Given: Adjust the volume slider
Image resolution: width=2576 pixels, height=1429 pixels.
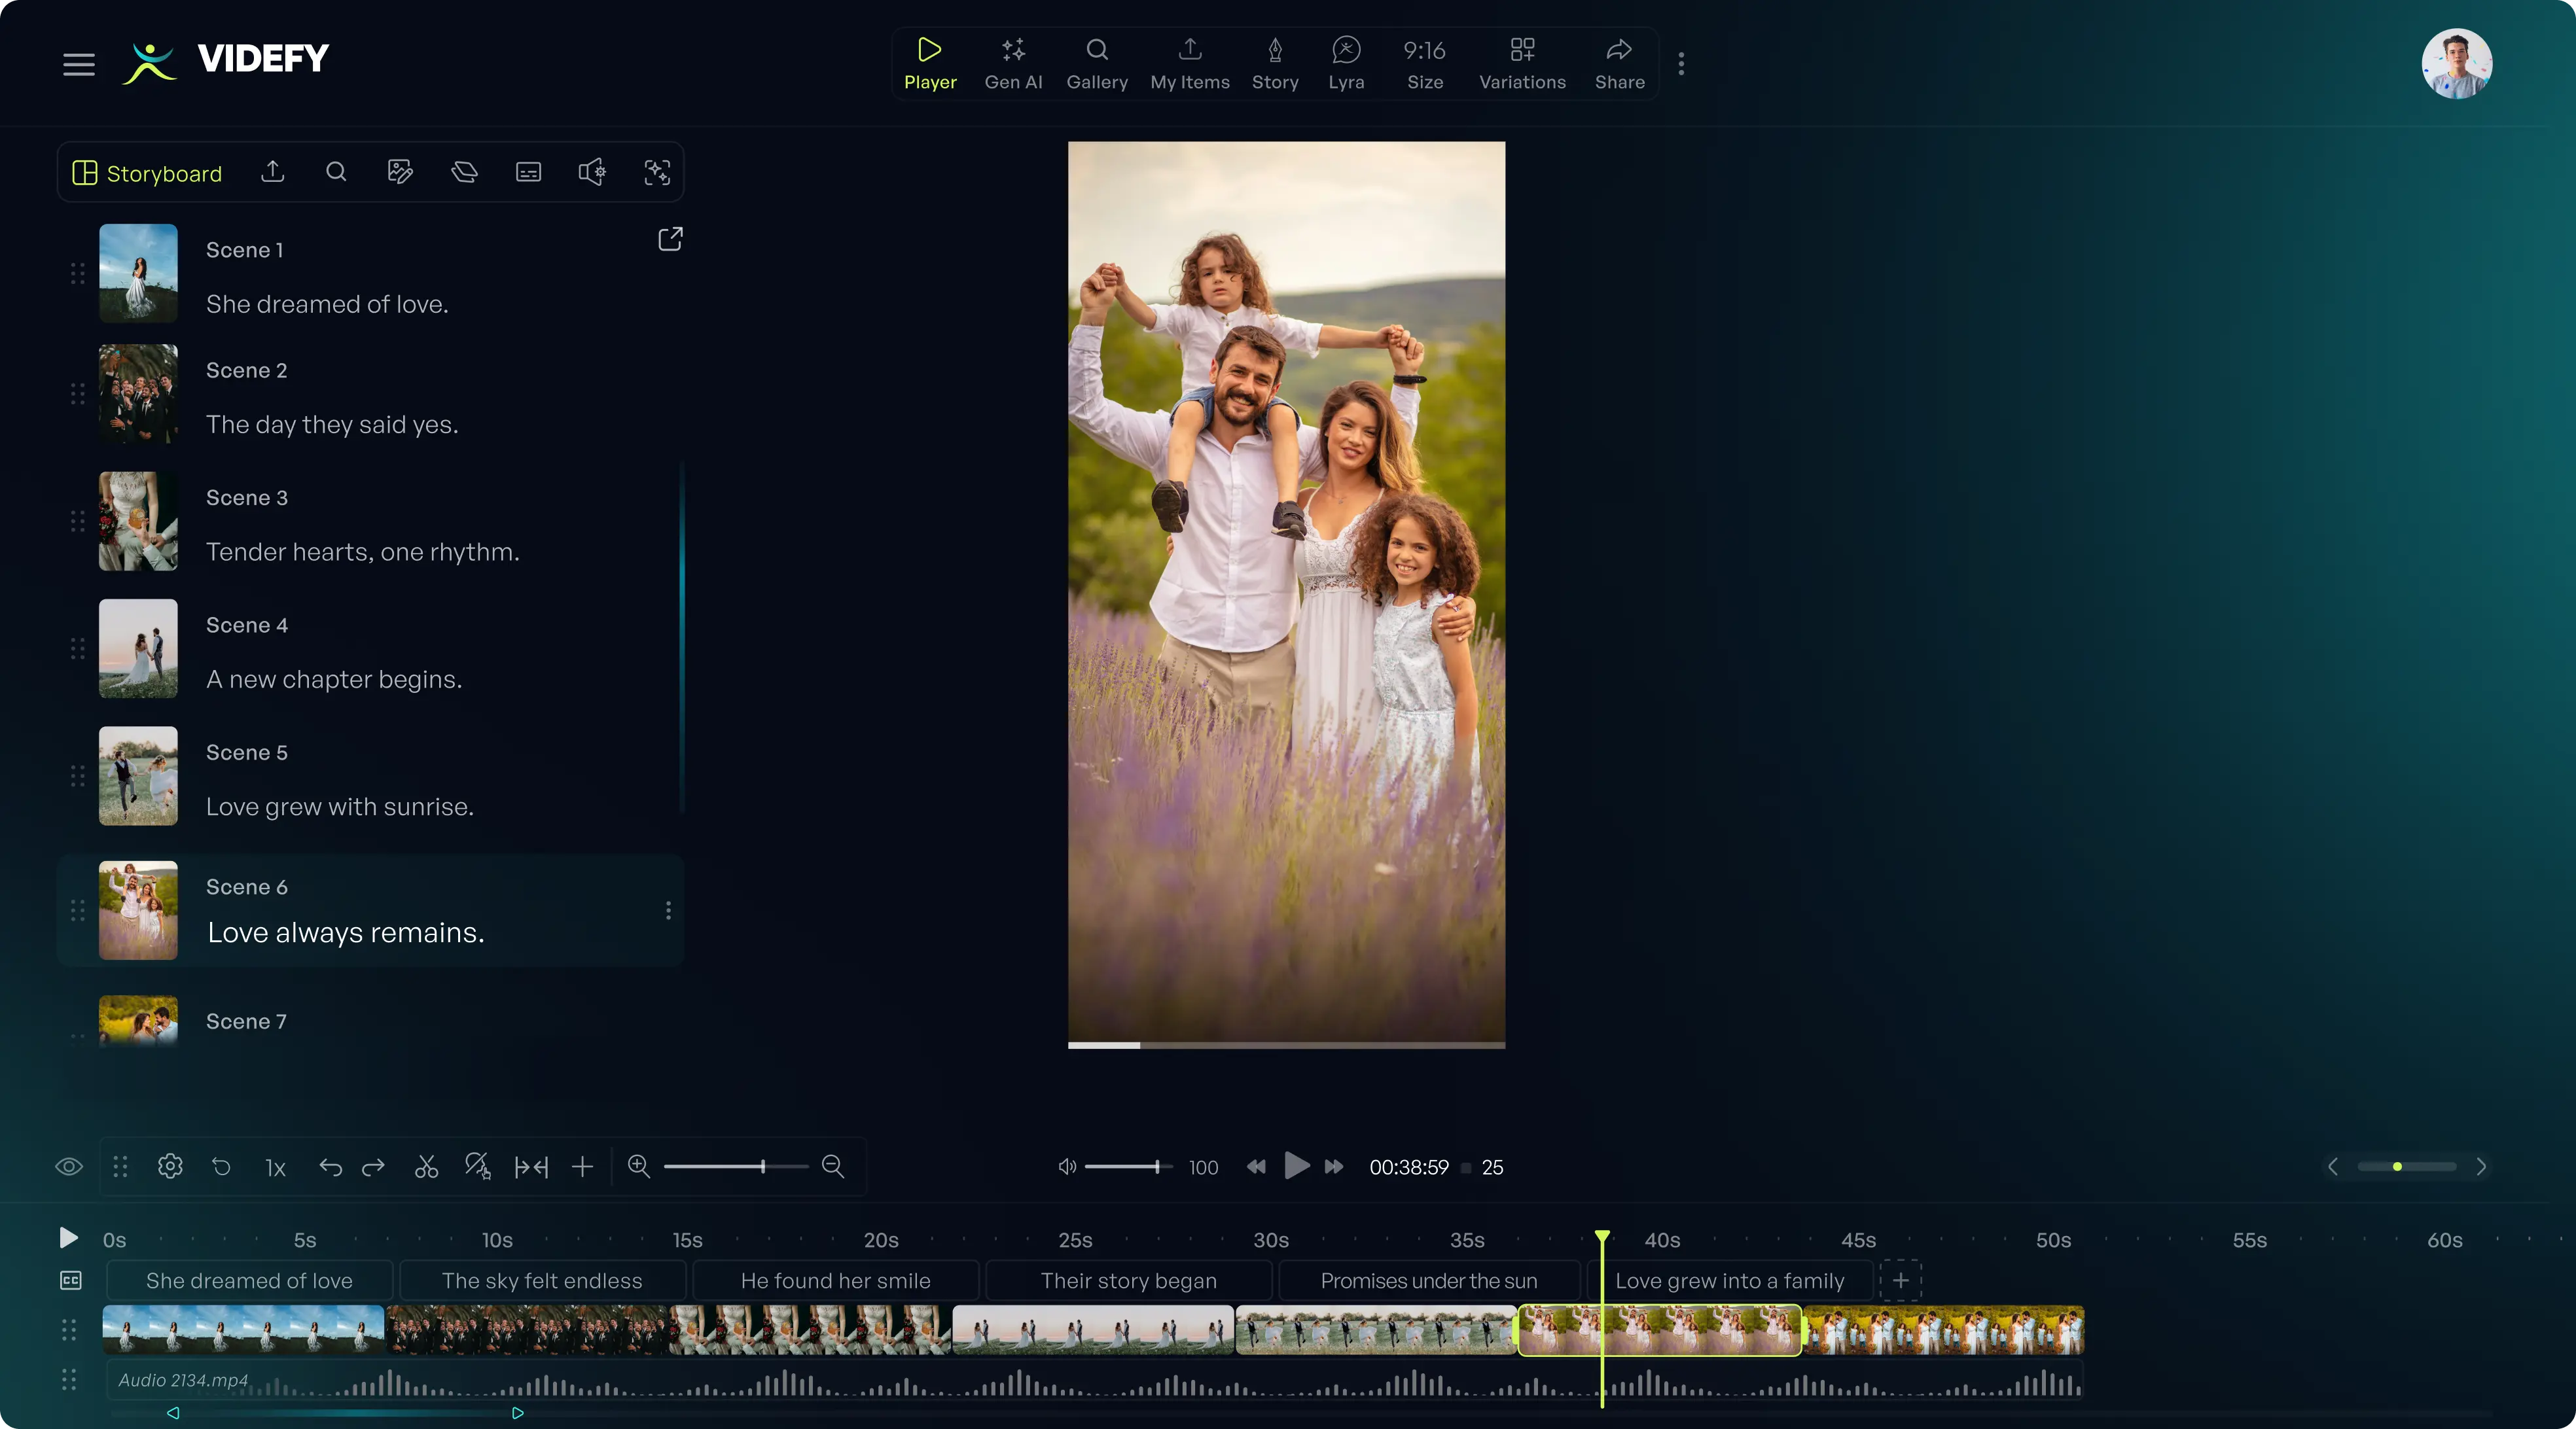Looking at the screenshot, I should tap(1128, 1167).
